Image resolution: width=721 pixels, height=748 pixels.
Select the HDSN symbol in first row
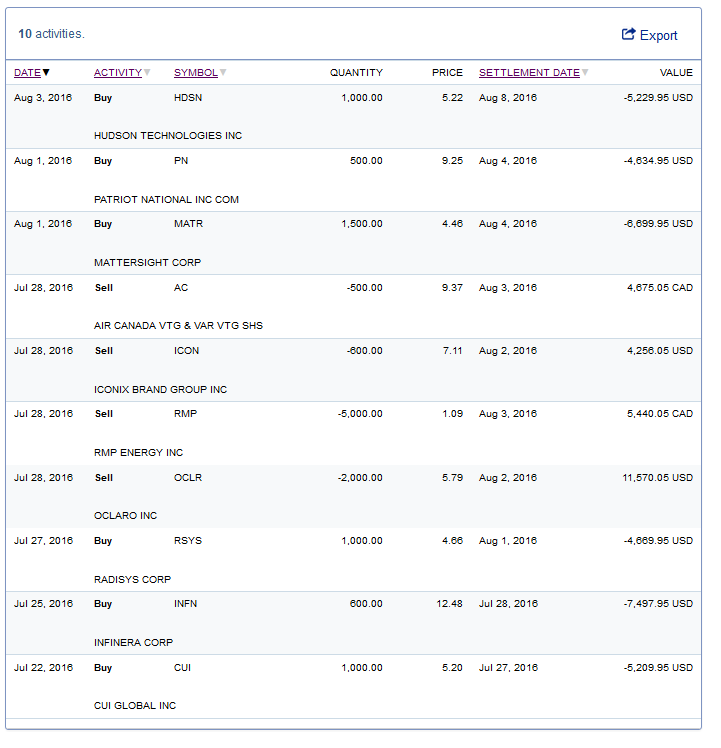(187, 98)
